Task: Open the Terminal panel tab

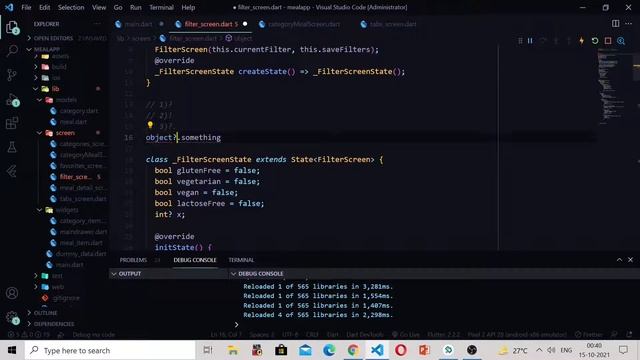Action: coord(241,260)
